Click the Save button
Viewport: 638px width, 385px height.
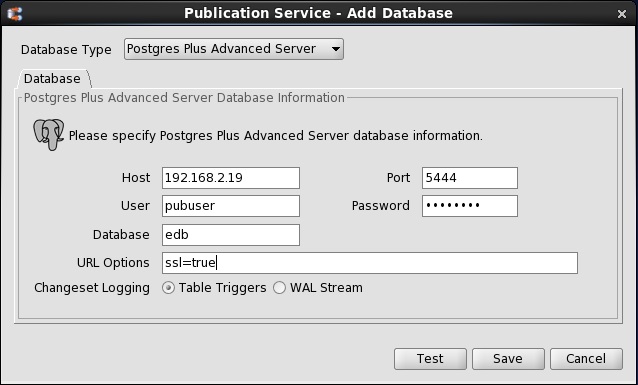(508, 359)
